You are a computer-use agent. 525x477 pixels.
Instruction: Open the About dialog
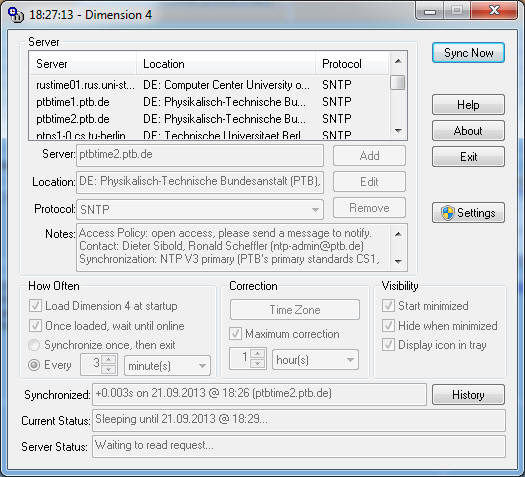click(468, 131)
